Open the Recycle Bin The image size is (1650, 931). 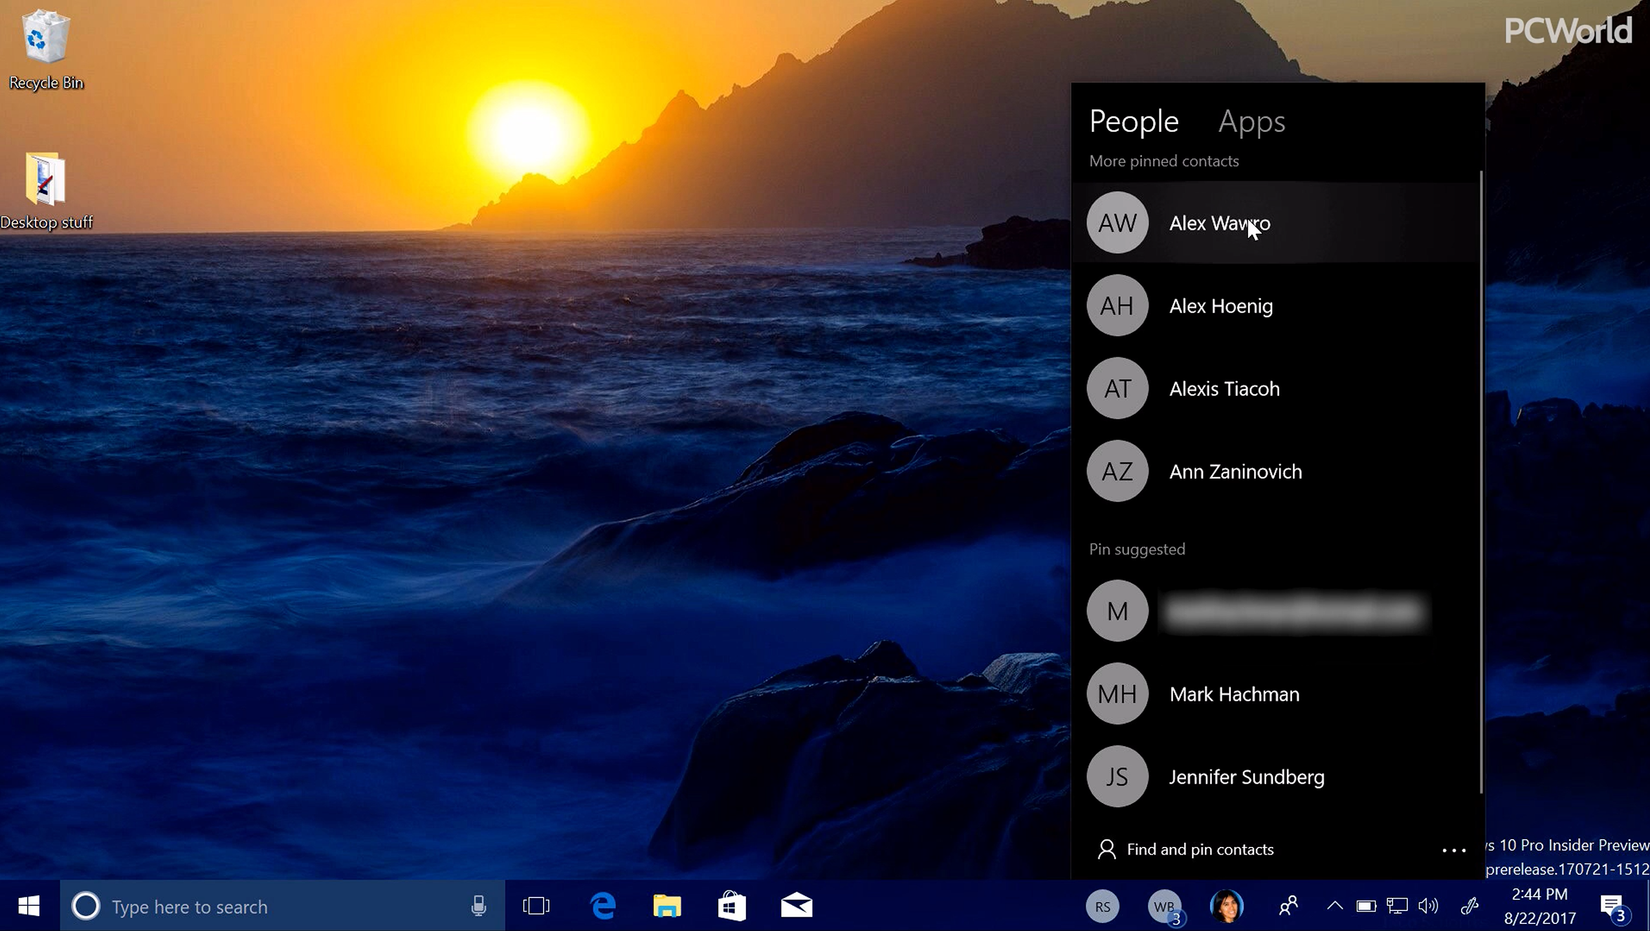[45, 45]
